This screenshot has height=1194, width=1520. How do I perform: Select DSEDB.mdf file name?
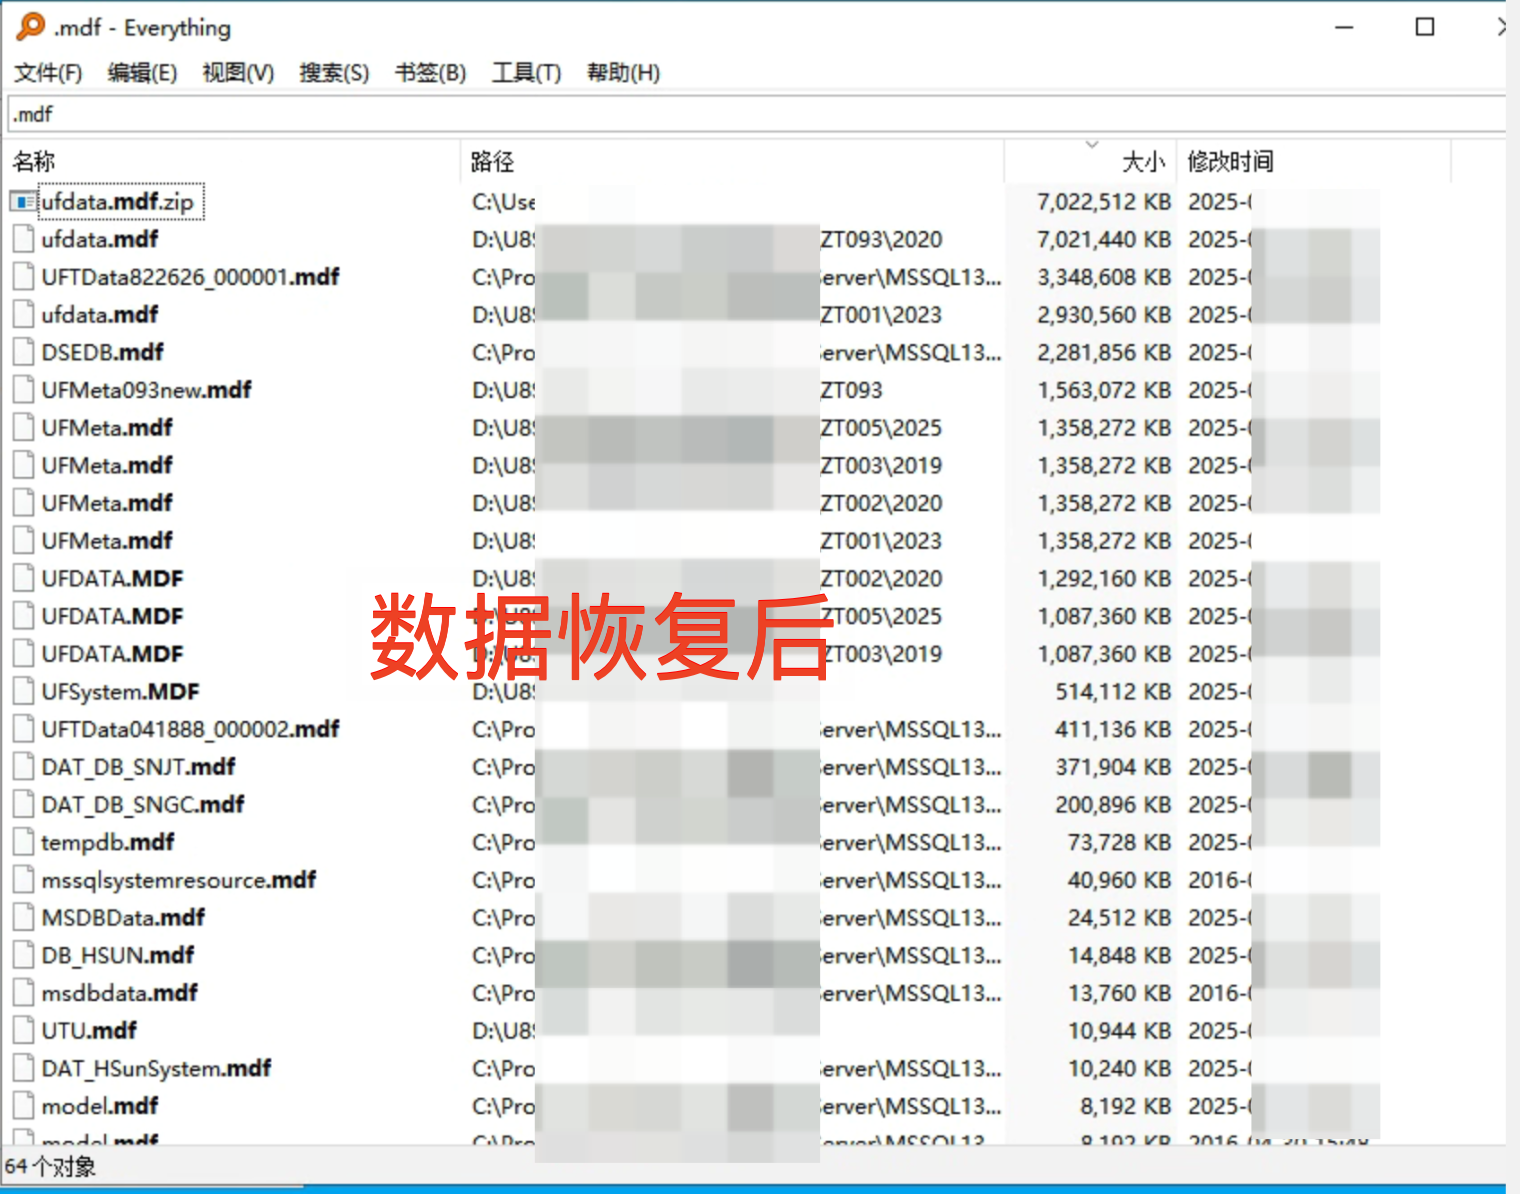pos(103,352)
